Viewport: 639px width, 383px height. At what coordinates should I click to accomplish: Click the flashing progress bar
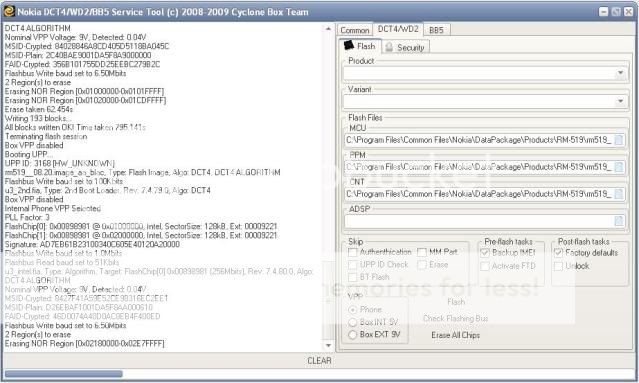[319, 374]
